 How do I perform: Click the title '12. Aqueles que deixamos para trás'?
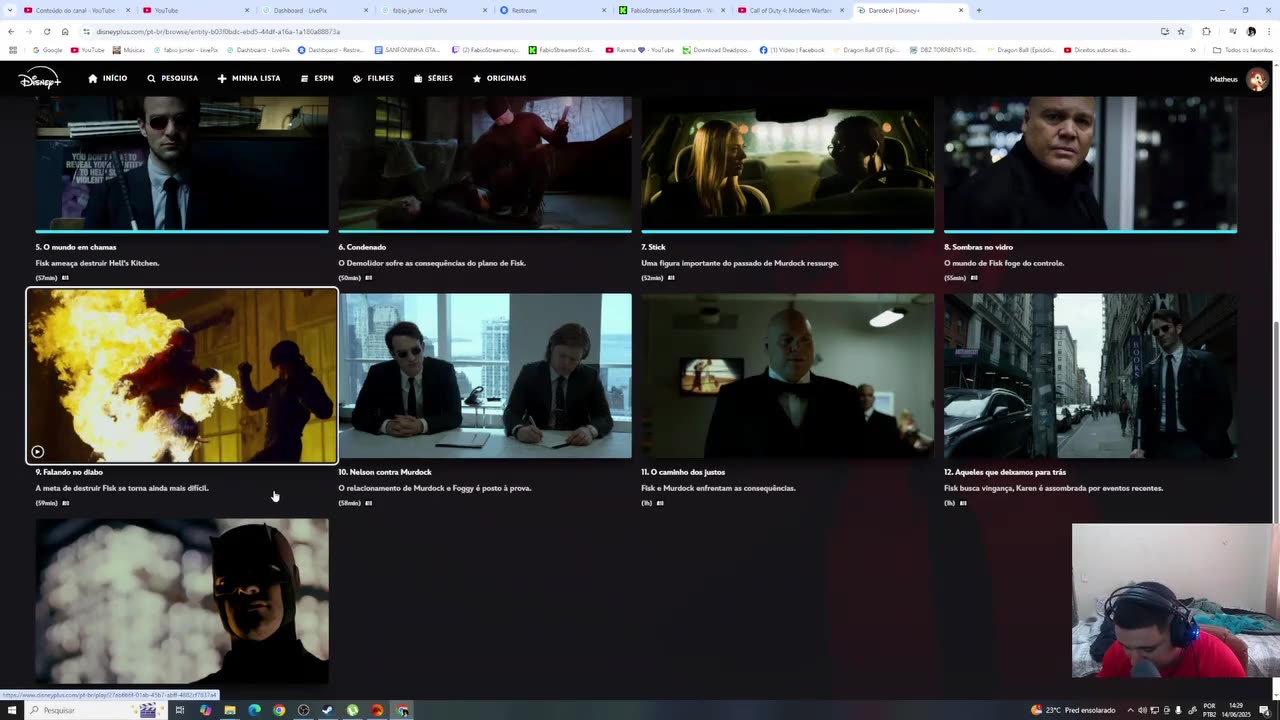pyautogui.click(x=1005, y=472)
